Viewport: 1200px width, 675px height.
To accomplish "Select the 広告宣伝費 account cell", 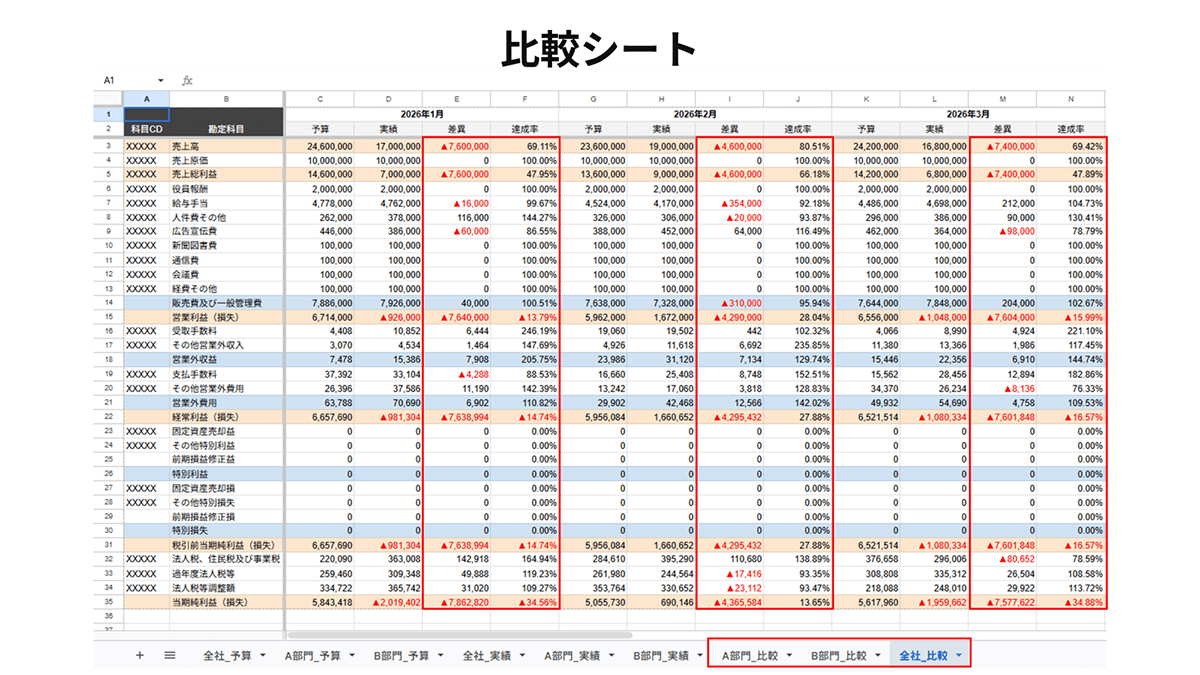I will point(226,230).
